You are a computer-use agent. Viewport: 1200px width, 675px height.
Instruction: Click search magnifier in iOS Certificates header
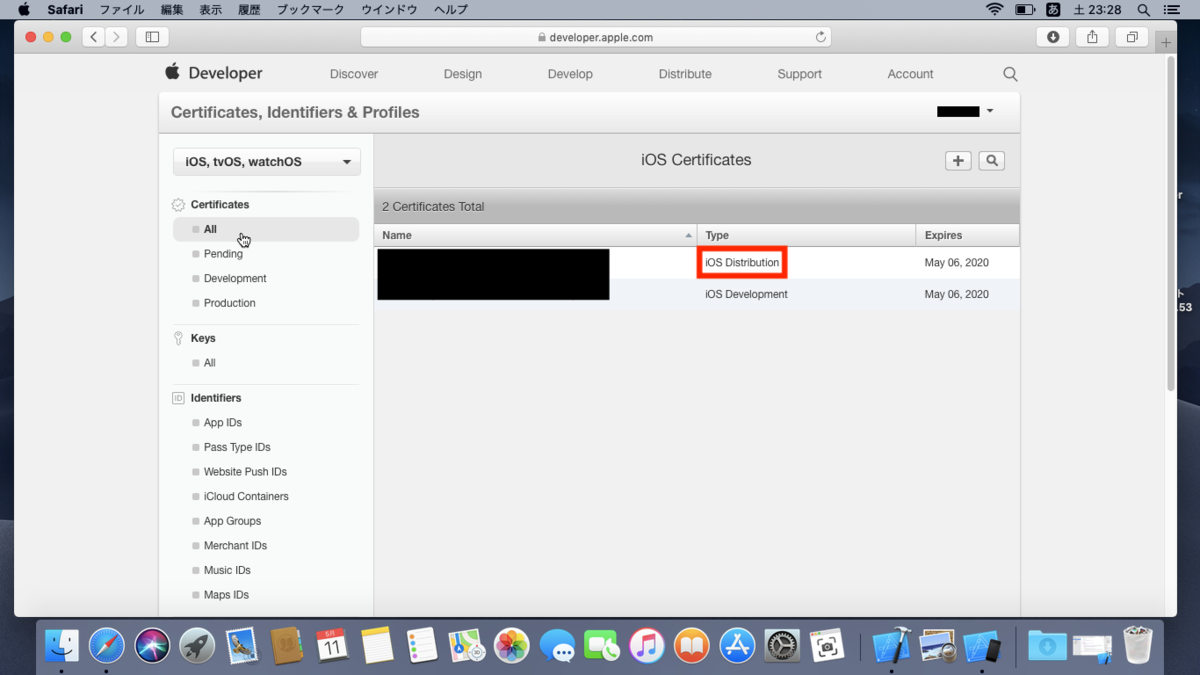[x=991, y=161]
